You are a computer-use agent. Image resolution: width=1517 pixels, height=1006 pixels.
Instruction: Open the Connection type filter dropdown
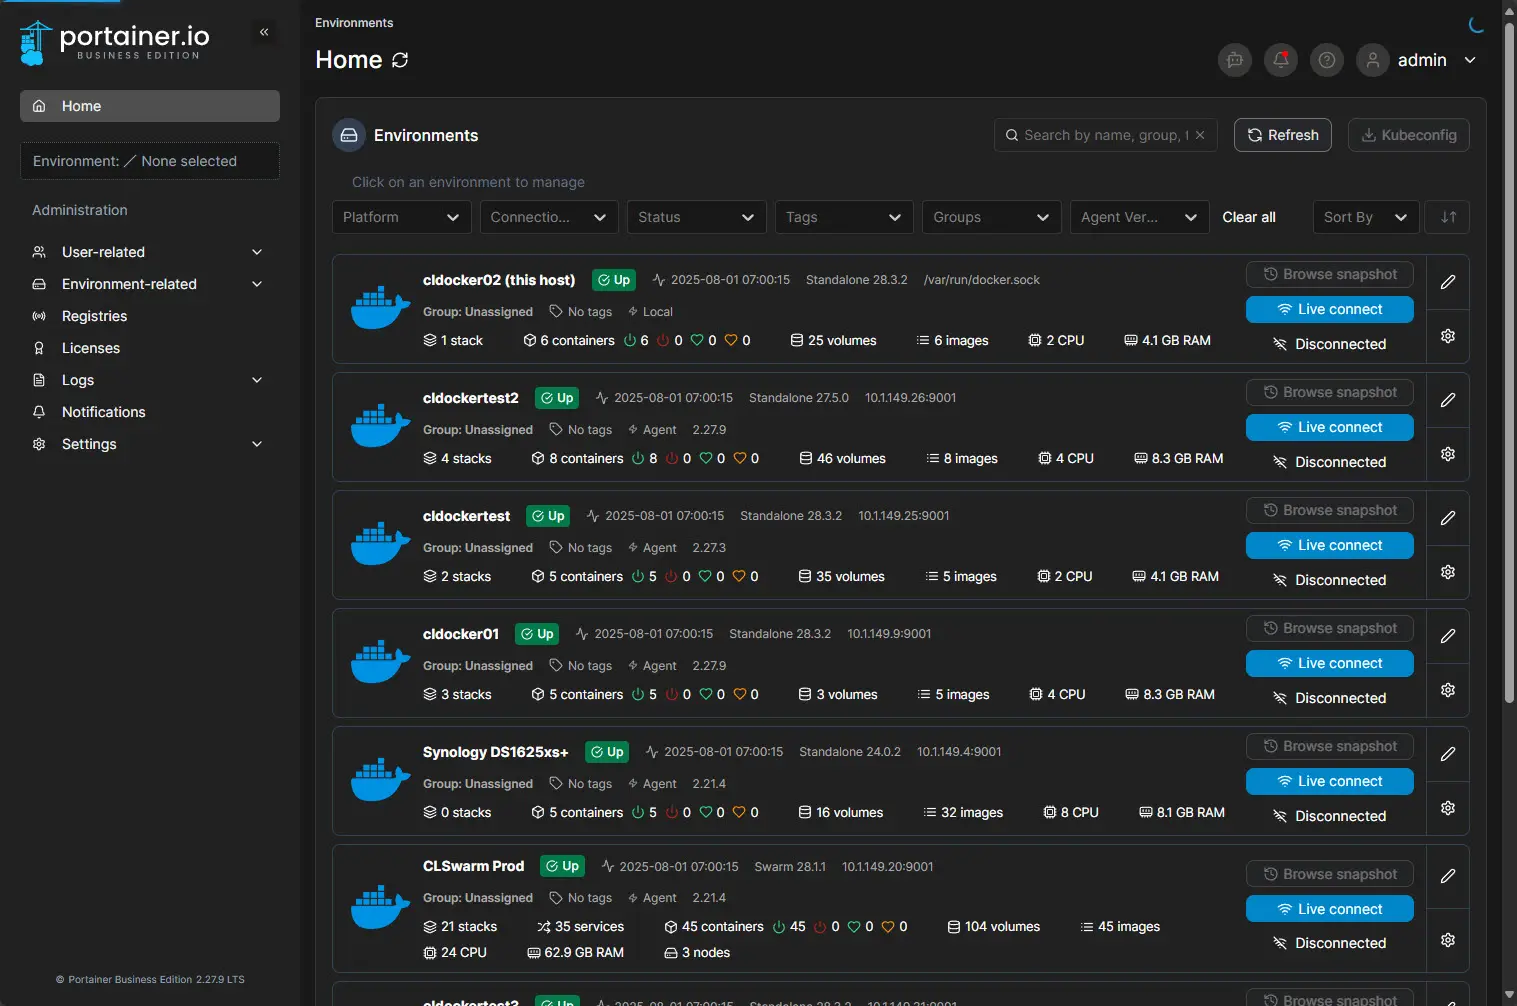[549, 217]
